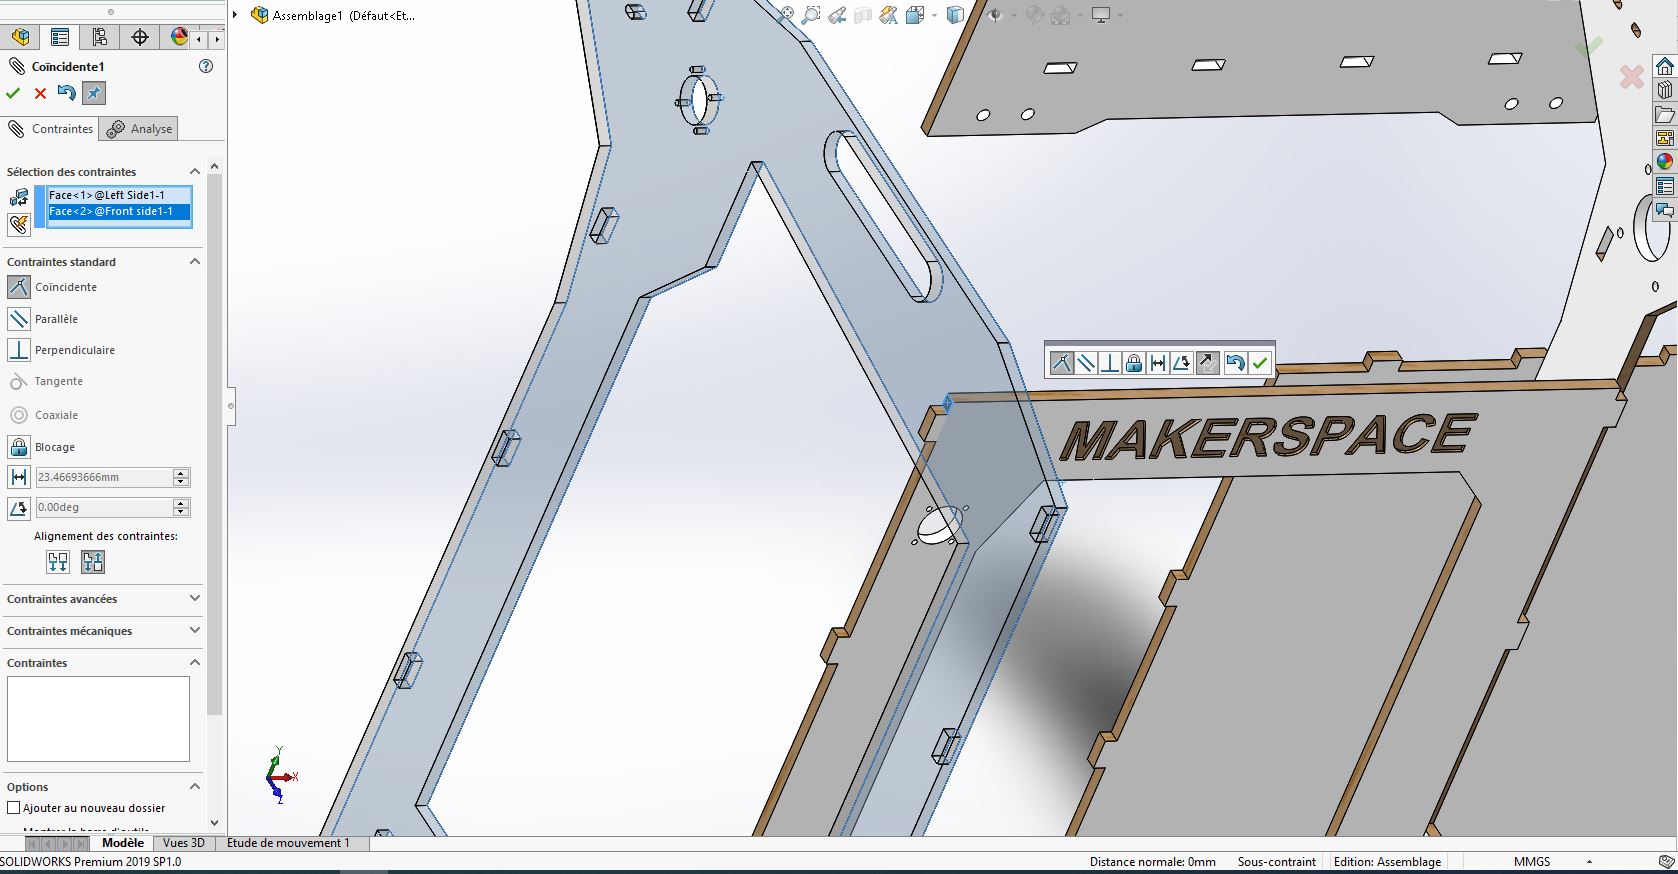The width and height of the screenshot is (1678, 874).
Task: Open the Display Style cube icon
Action: tap(955, 15)
